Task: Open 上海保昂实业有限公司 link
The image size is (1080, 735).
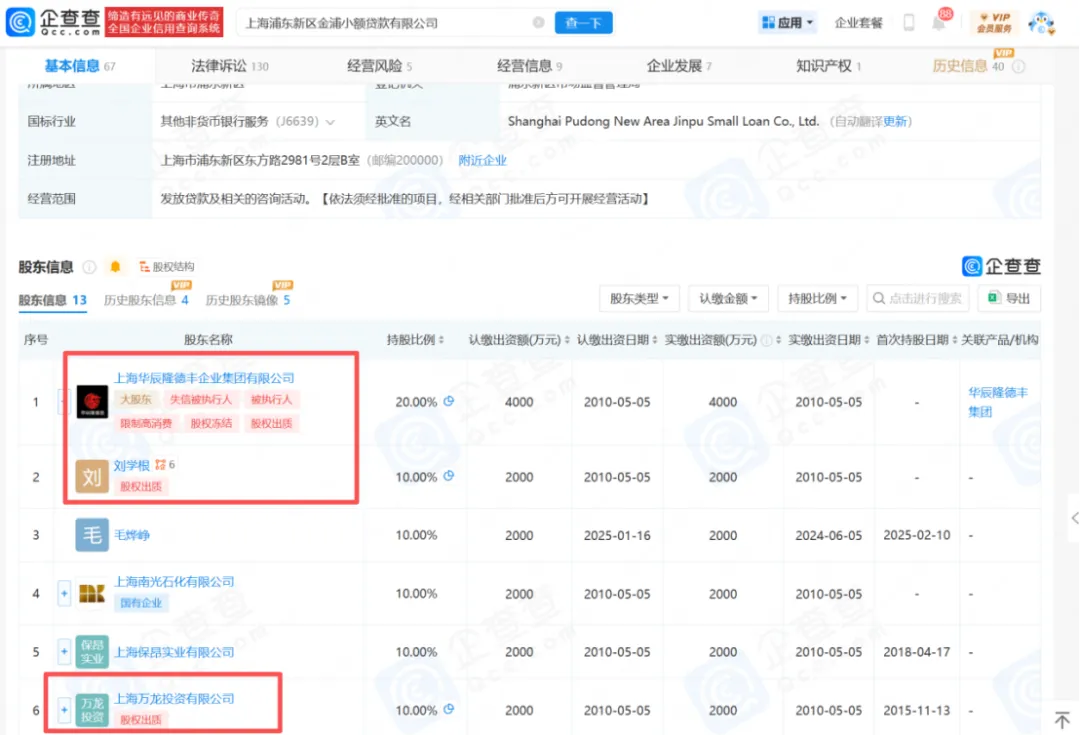Action: tap(174, 652)
